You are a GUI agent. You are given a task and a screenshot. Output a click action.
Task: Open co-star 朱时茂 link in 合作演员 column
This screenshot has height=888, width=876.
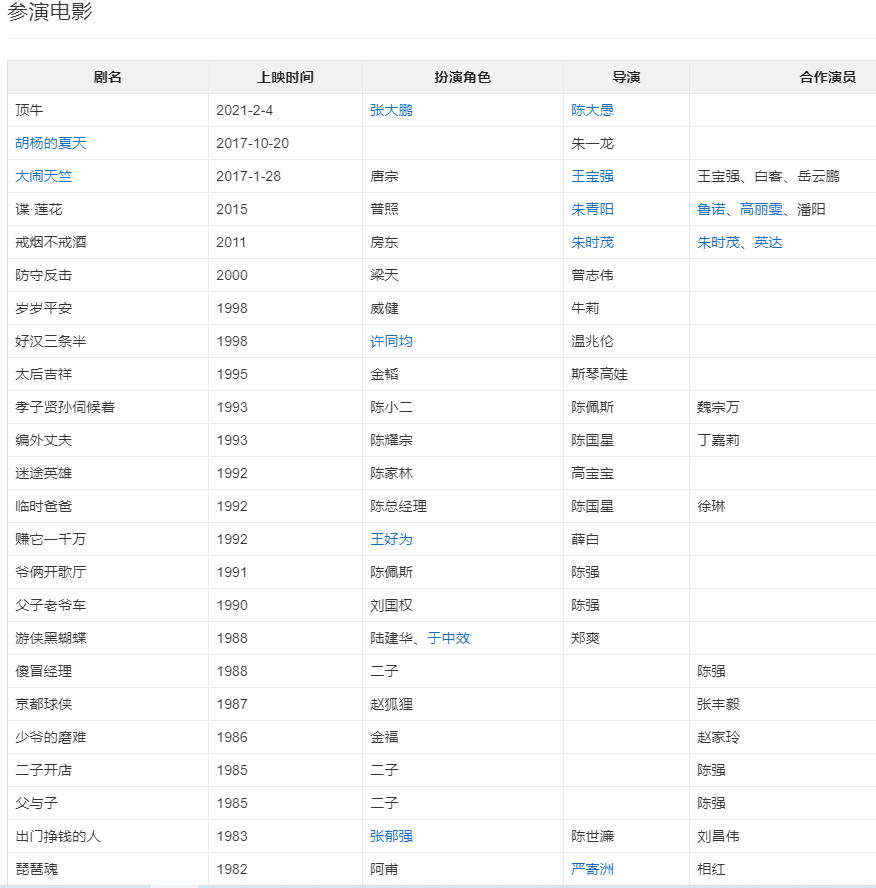[x=719, y=242]
